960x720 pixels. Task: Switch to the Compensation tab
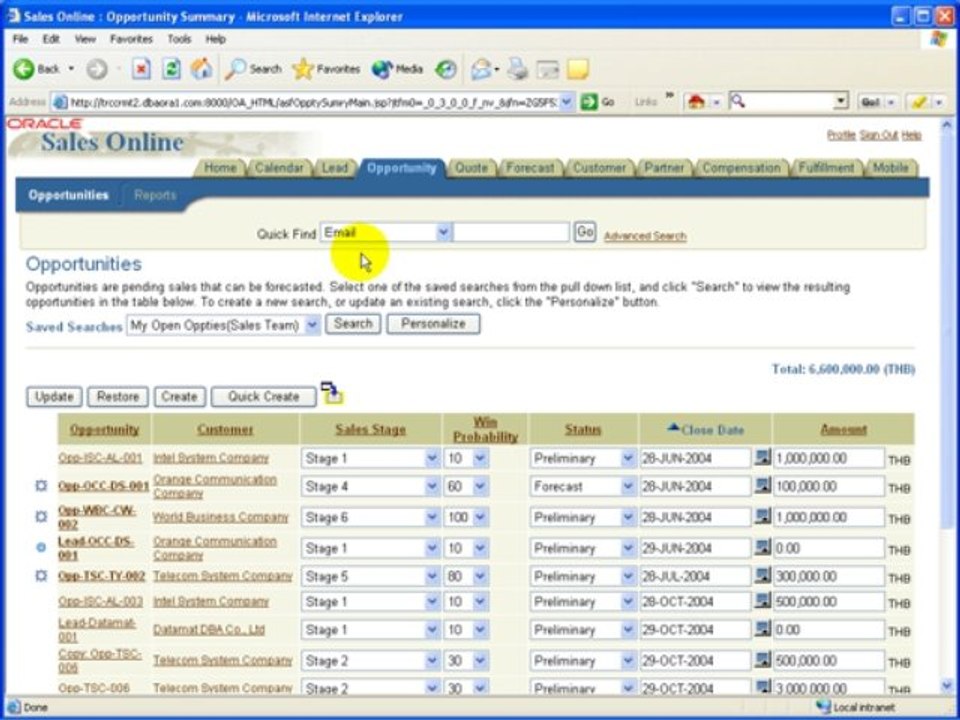pos(741,168)
